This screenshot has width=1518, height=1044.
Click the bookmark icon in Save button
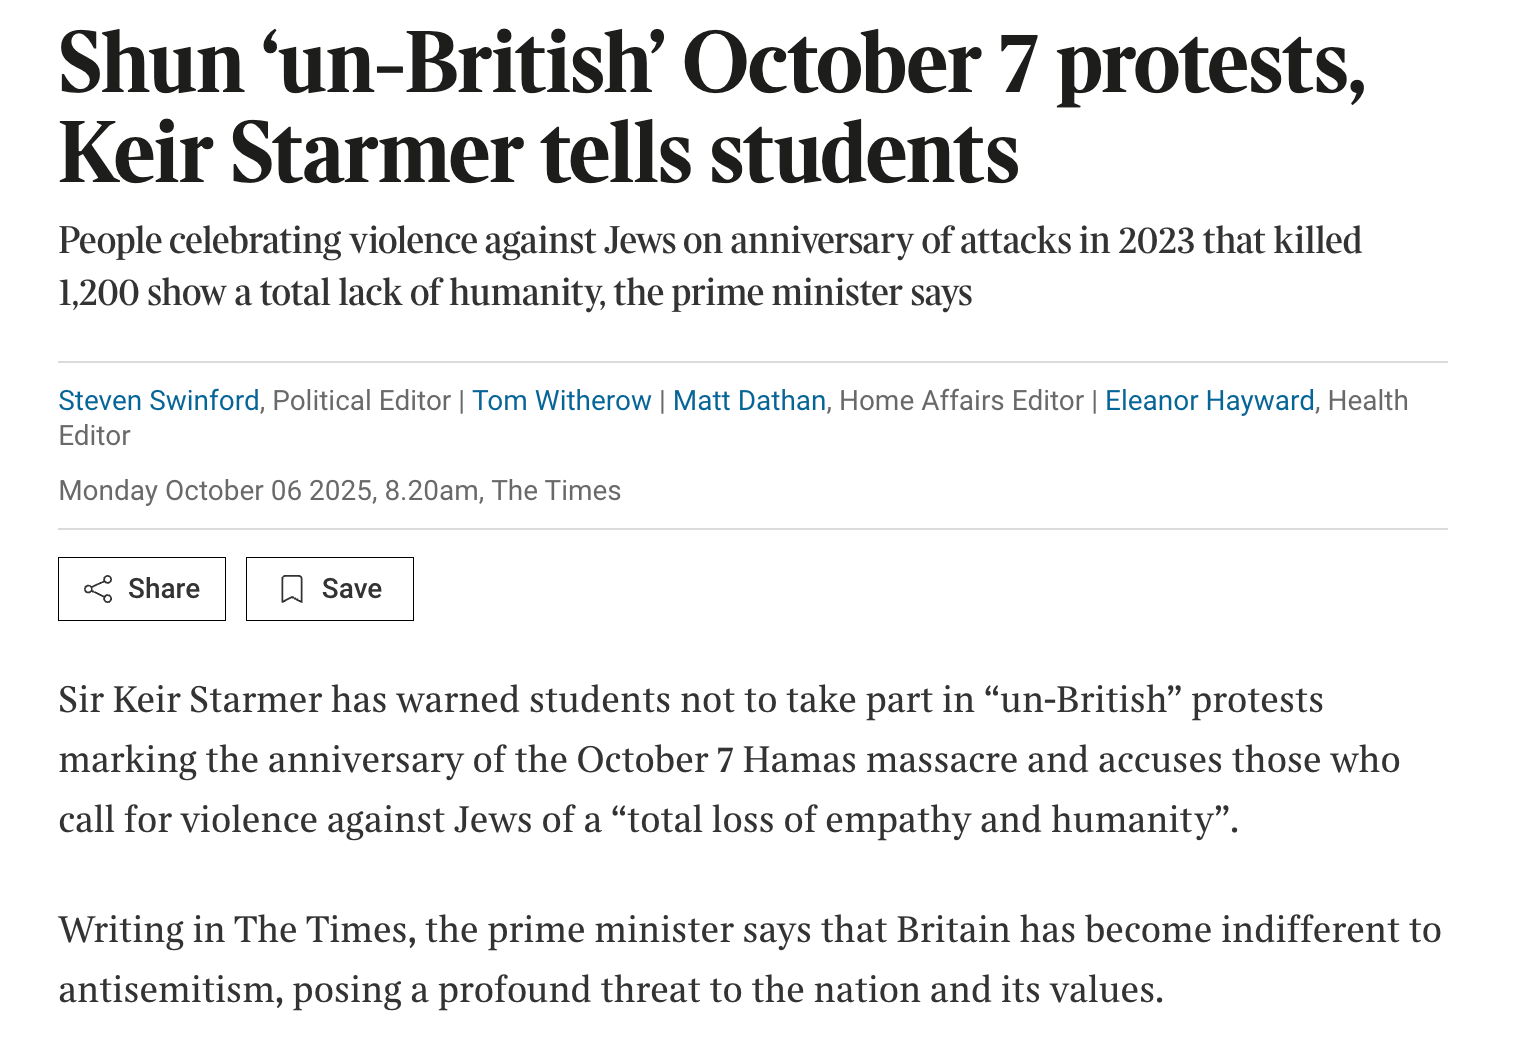pyautogui.click(x=291, y=589)
